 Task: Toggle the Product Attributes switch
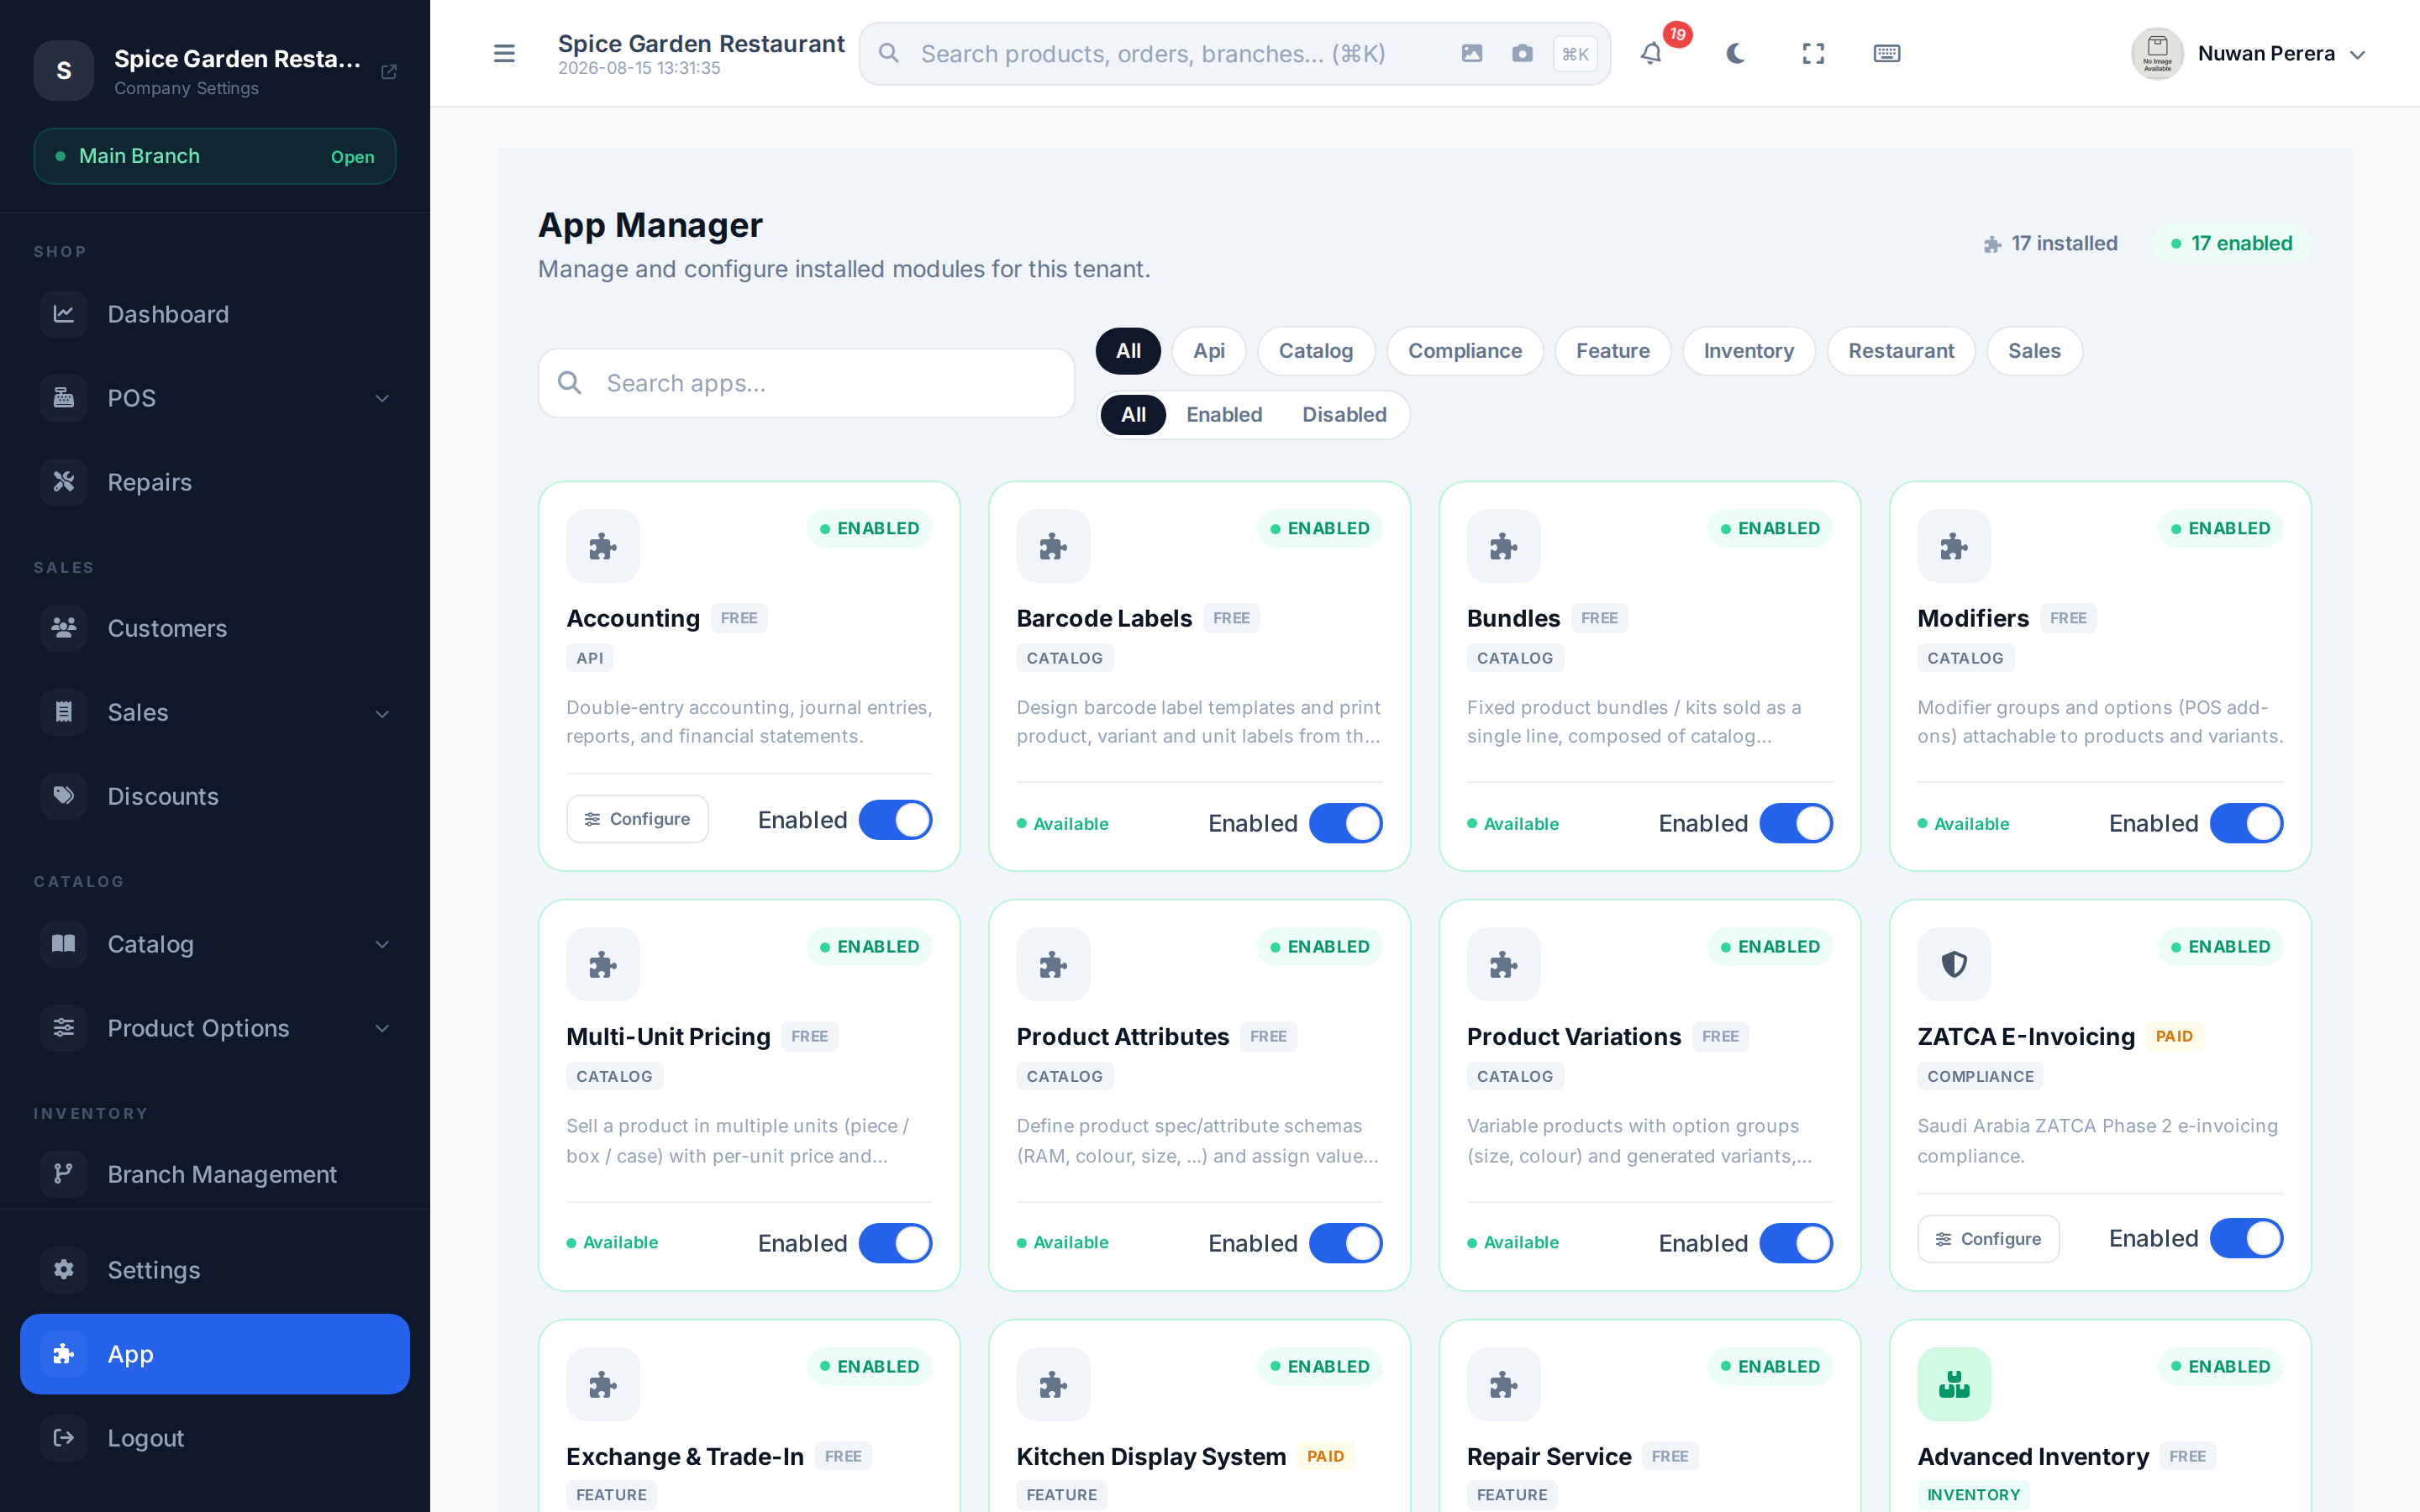pos(1345,1243)
